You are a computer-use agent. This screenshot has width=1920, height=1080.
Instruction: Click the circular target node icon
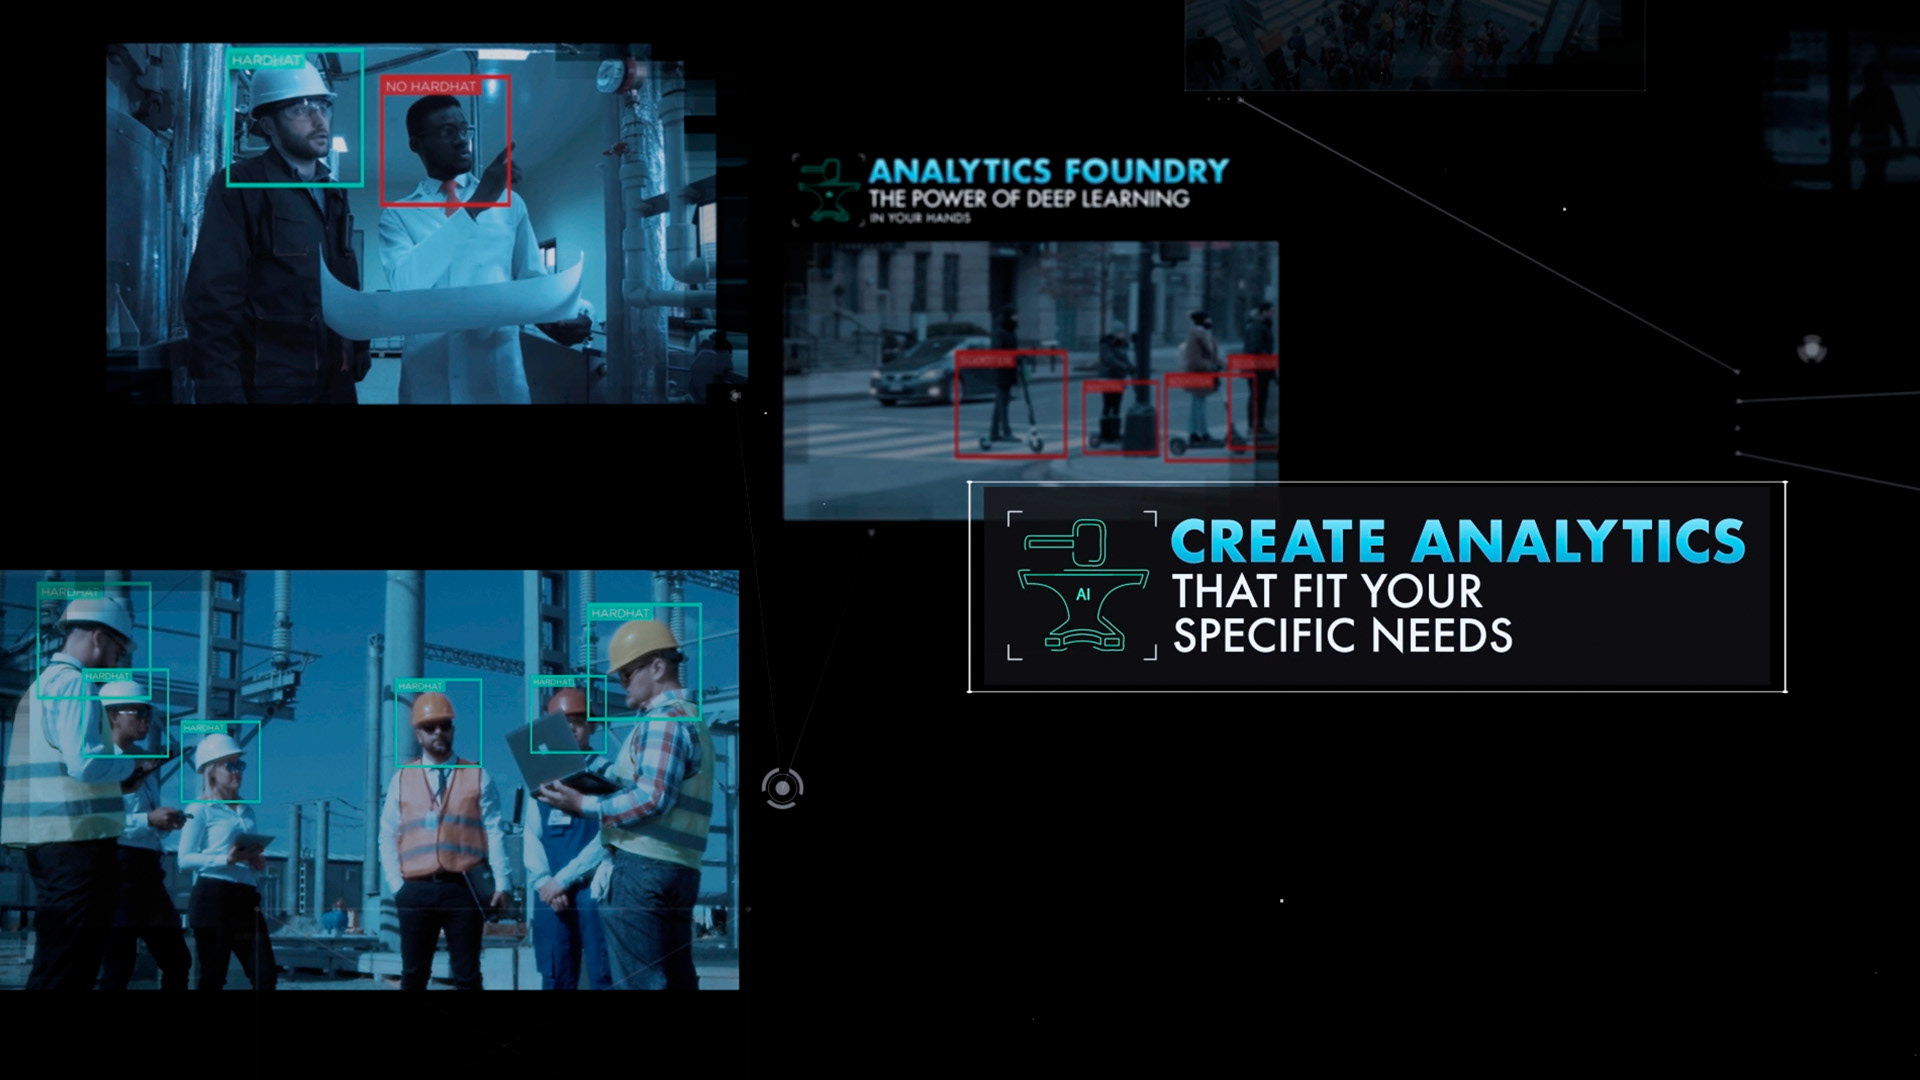click(x=782, y=788)
